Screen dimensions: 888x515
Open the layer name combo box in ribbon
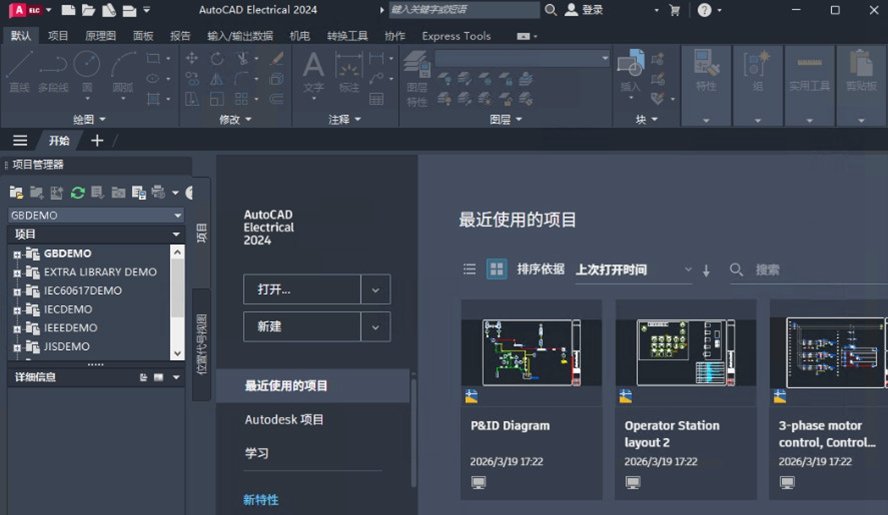tap(522, 58)
